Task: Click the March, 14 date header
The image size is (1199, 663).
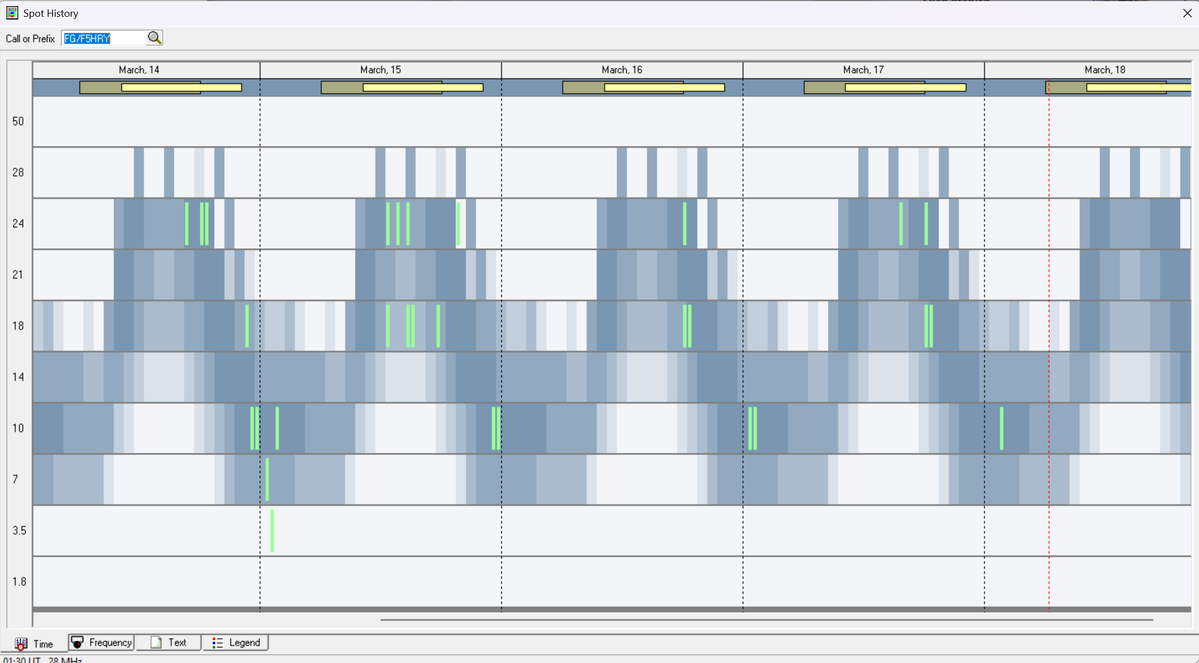Action: click(138, 70)
